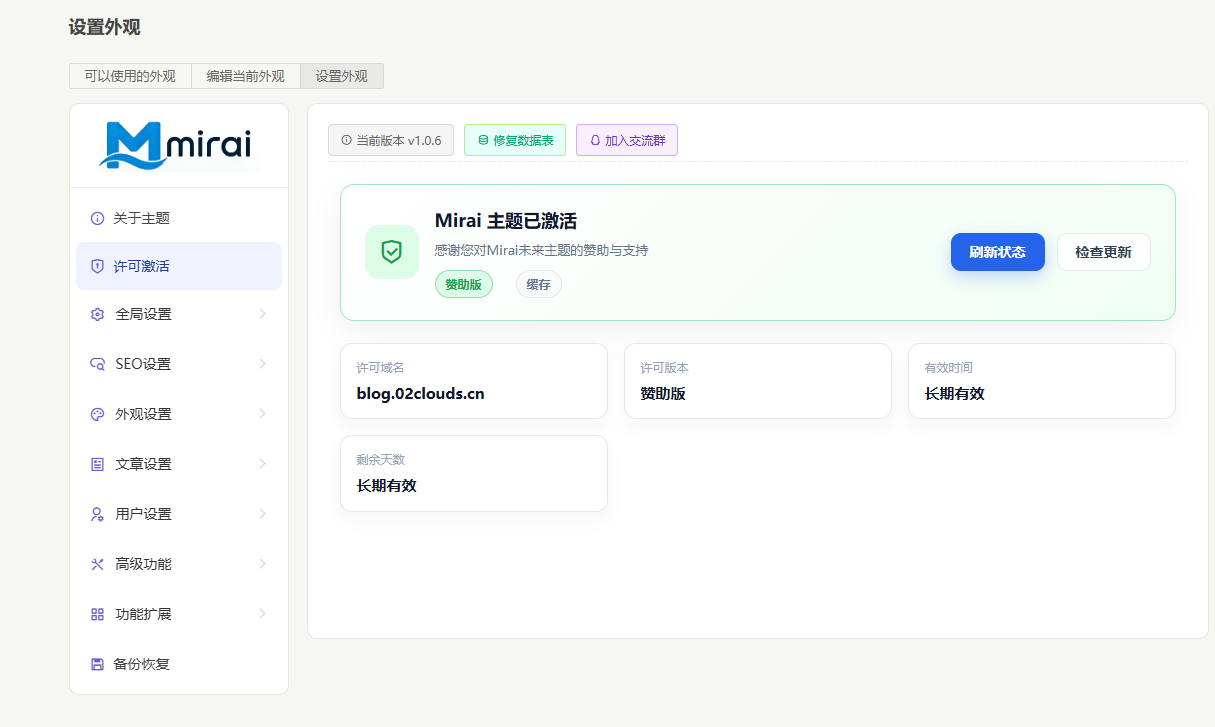
Task: Open the 许可激活 sidebar item
Action: (x=179, y=266)
